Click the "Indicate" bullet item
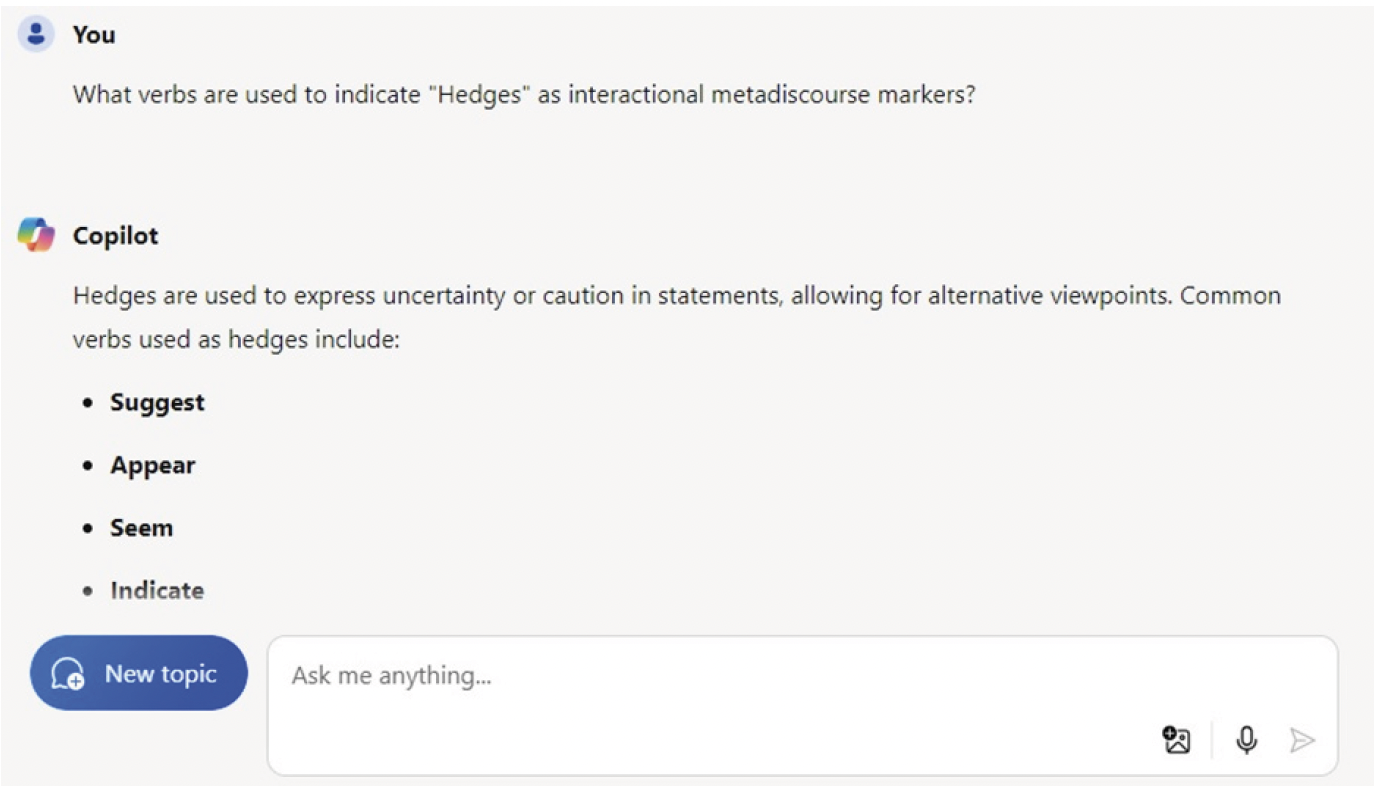The image size is (1374, 786). (157, 591)
